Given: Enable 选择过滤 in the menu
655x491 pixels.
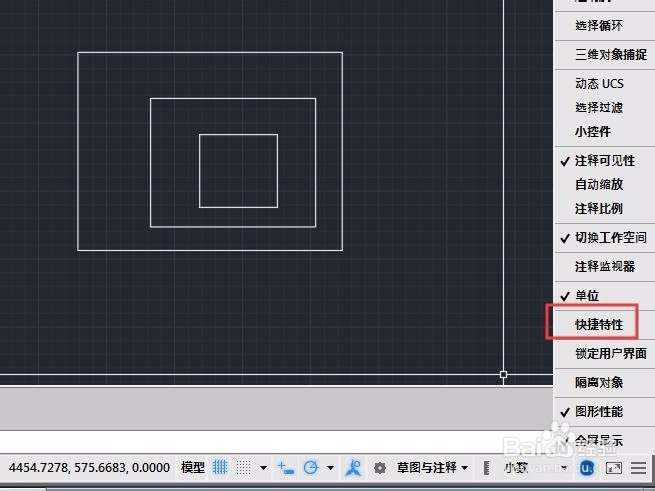Looking at the screenshot, I should (x=604, y=107).
